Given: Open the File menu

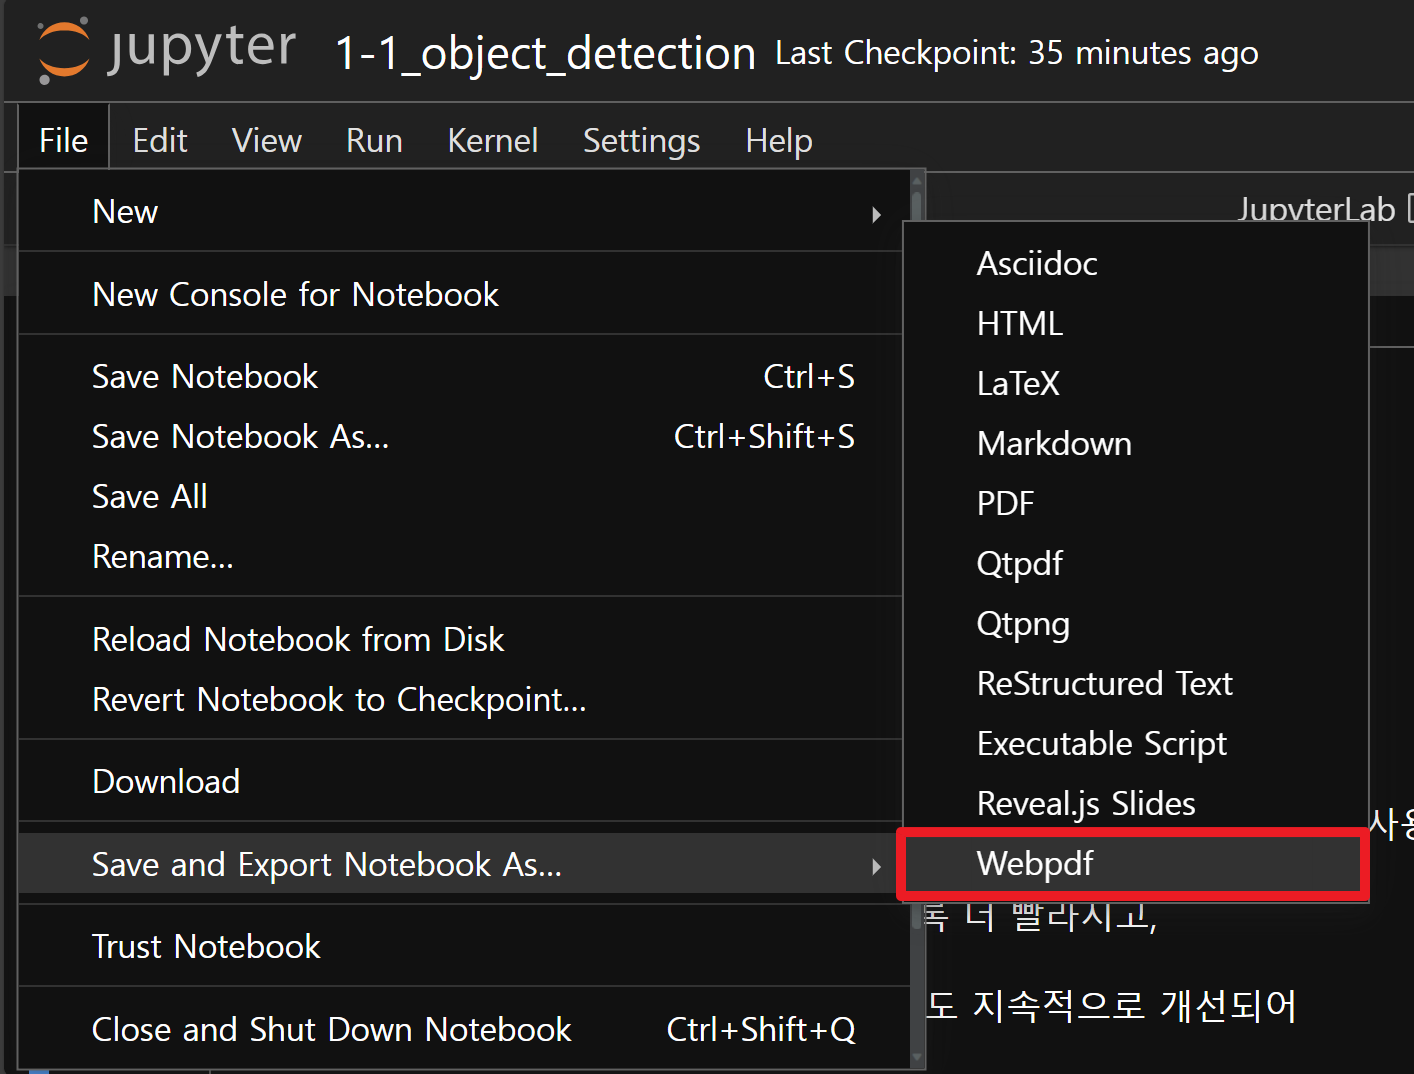Looking at the screenshot, I should (63, 140).
